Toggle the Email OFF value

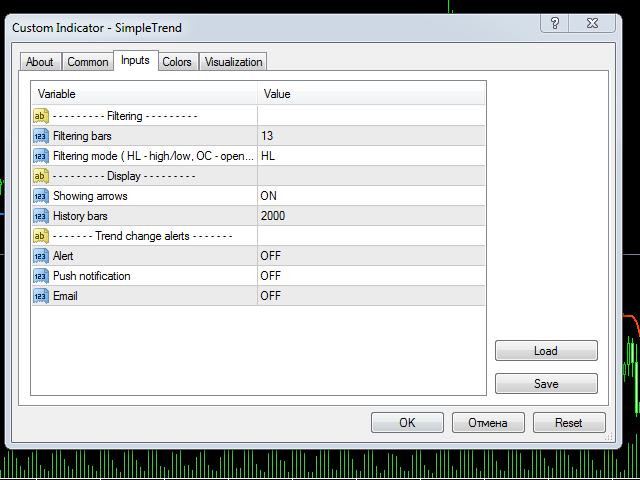tap(270, 296)
